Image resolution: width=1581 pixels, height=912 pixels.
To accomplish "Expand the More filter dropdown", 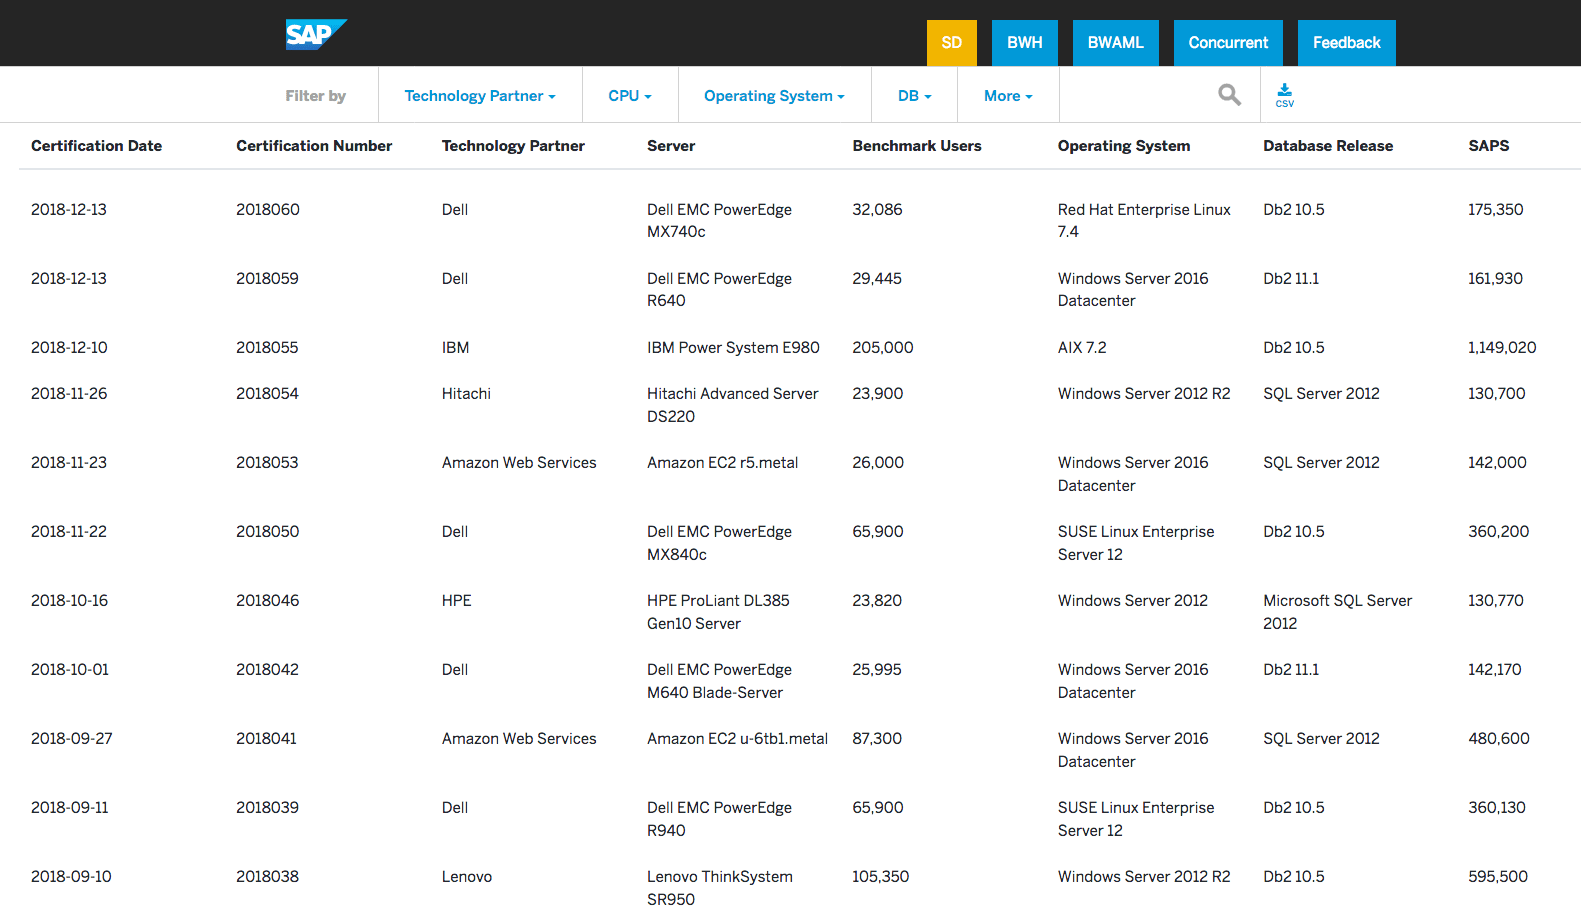I will tap(1008, 96).
